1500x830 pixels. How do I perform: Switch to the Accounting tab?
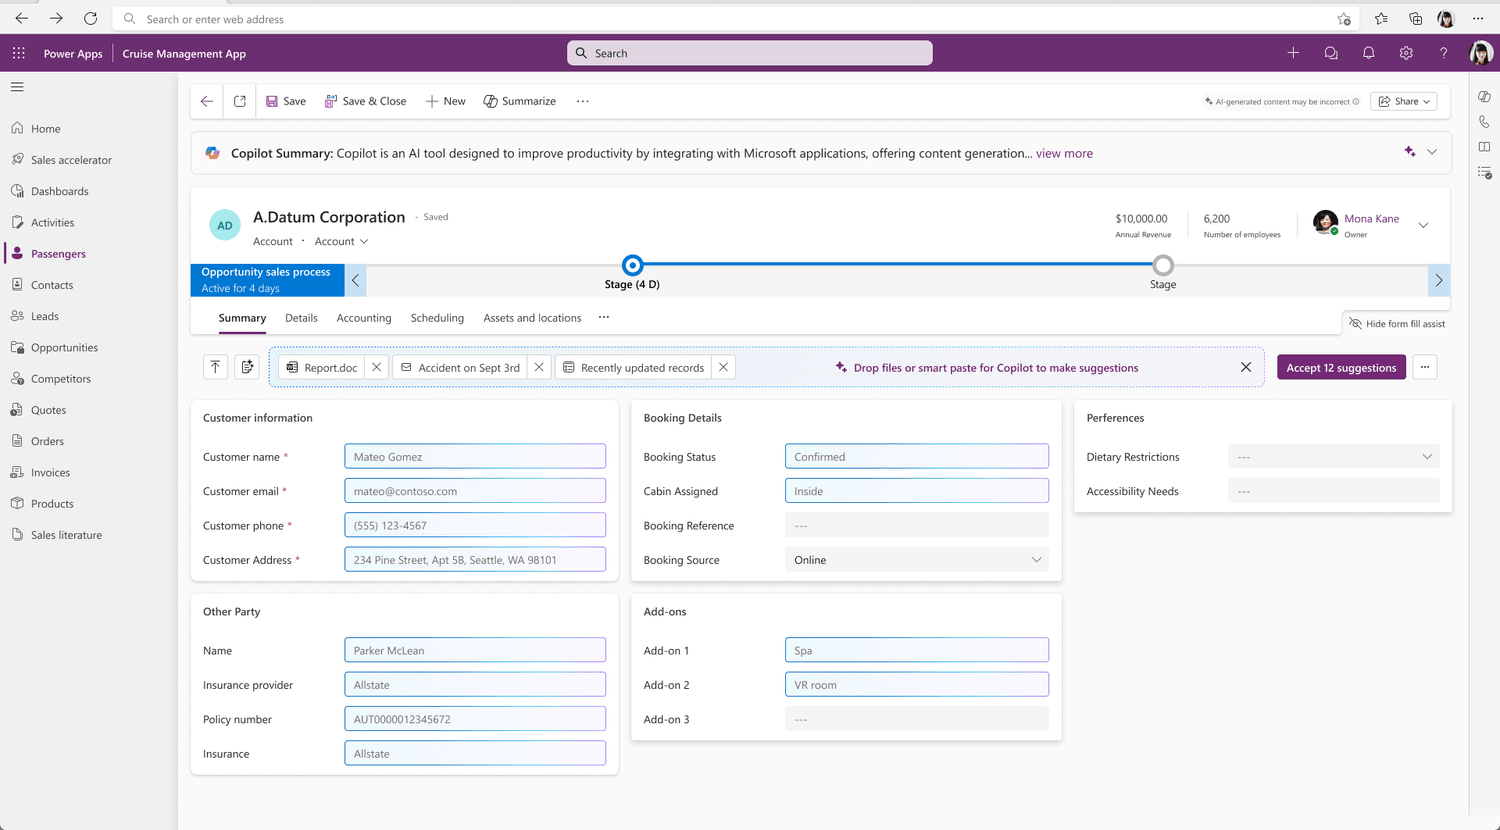coord(364,318)
